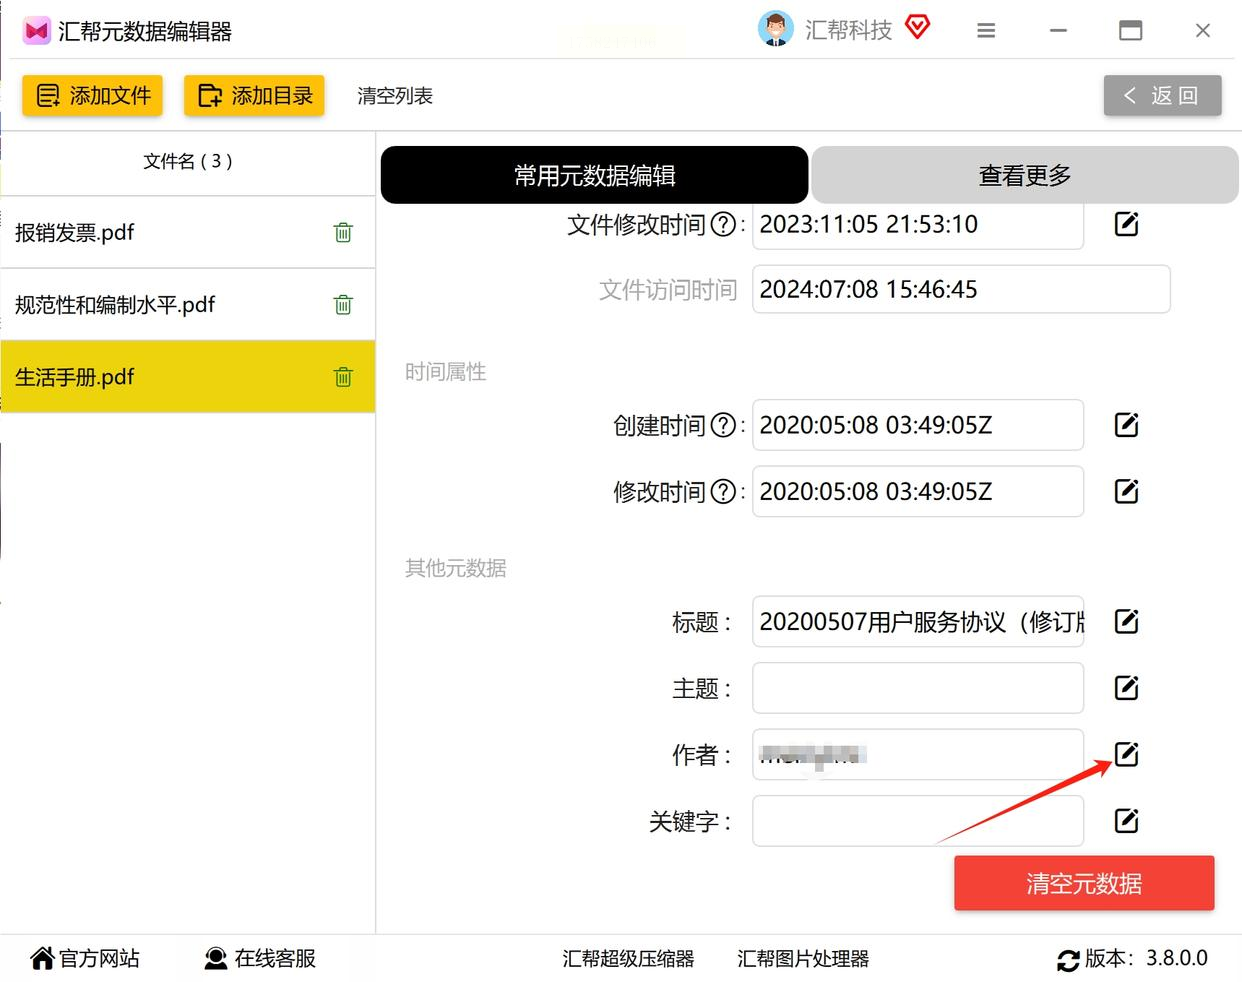Open the hamburger menu in the title bar

click(986, 31)
